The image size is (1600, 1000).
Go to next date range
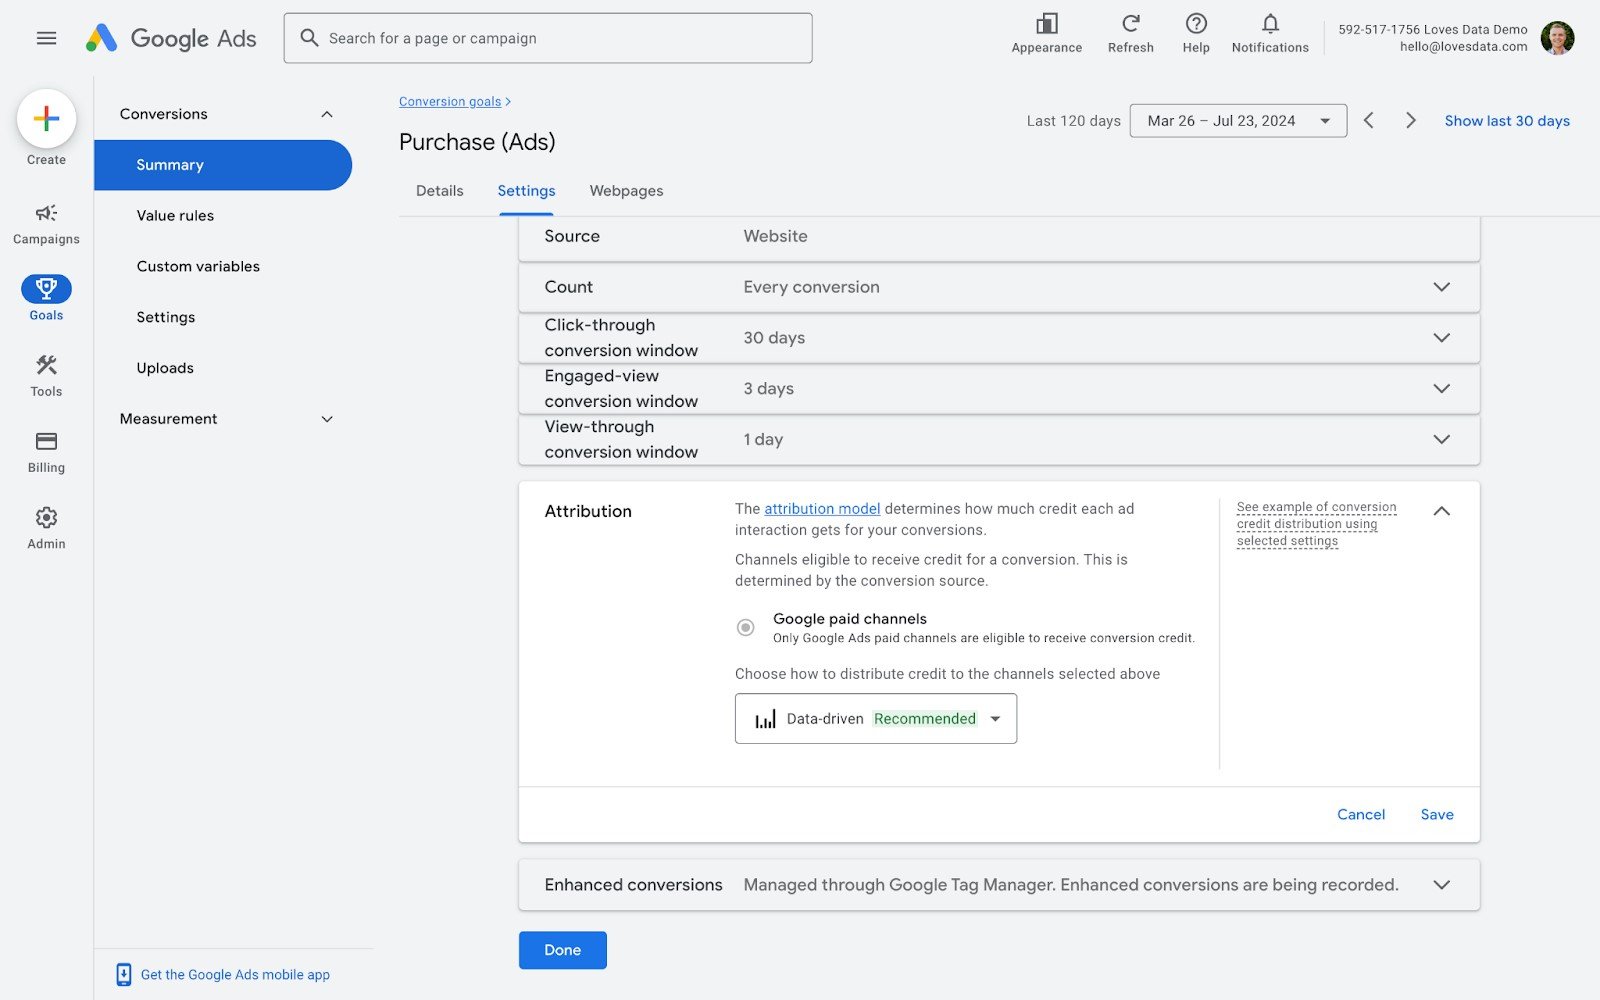[1410, 120]
